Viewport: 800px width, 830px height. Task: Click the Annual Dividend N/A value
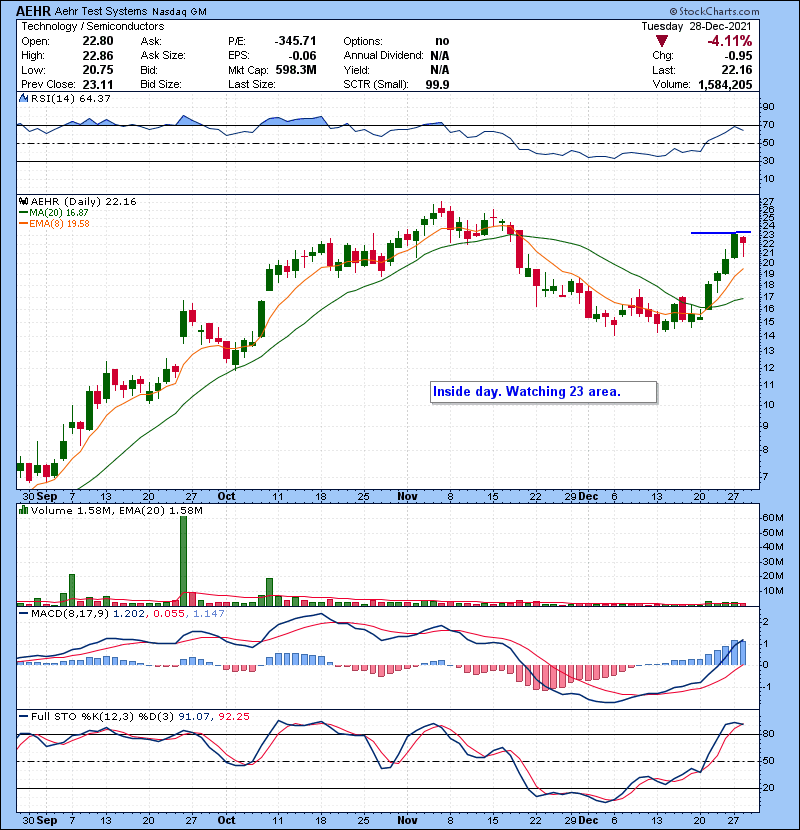click(x=439, y=55)
